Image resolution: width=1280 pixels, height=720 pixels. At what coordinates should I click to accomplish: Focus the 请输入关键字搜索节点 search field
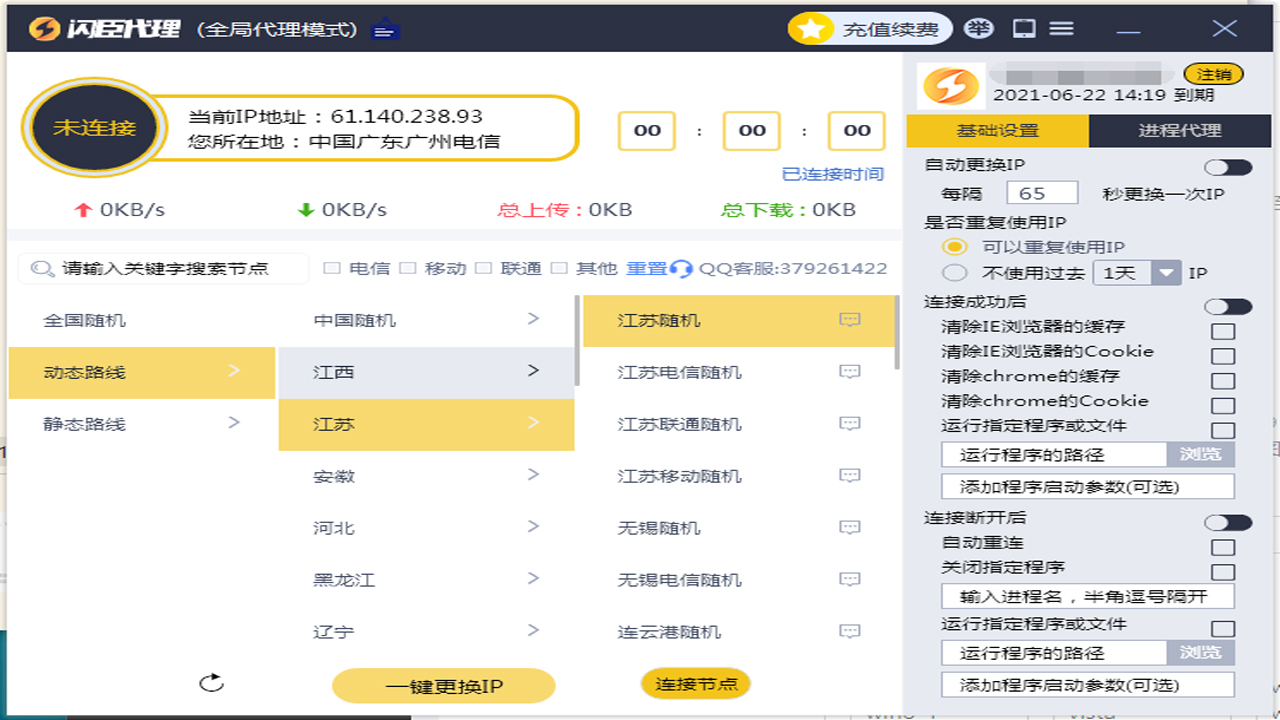tap(164, 268)
